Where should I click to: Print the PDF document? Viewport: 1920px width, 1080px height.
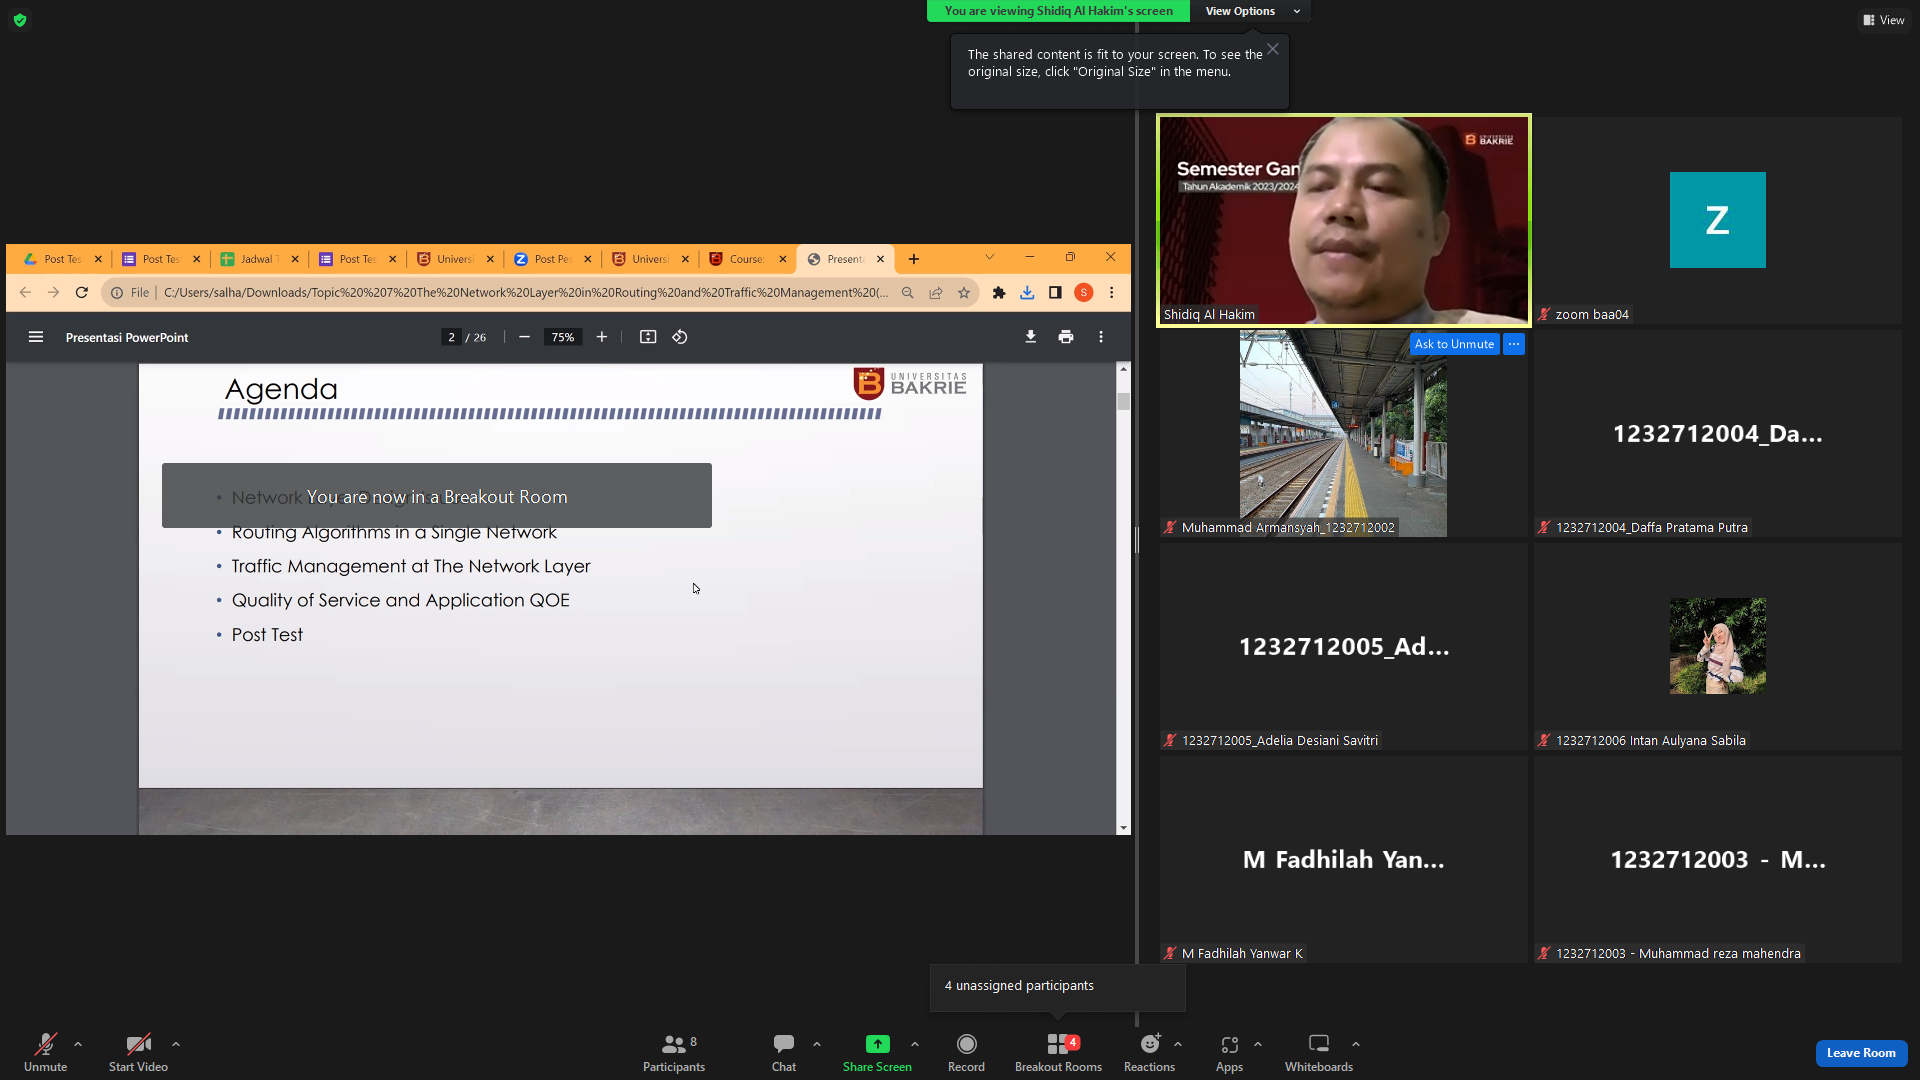[1066, 337]
